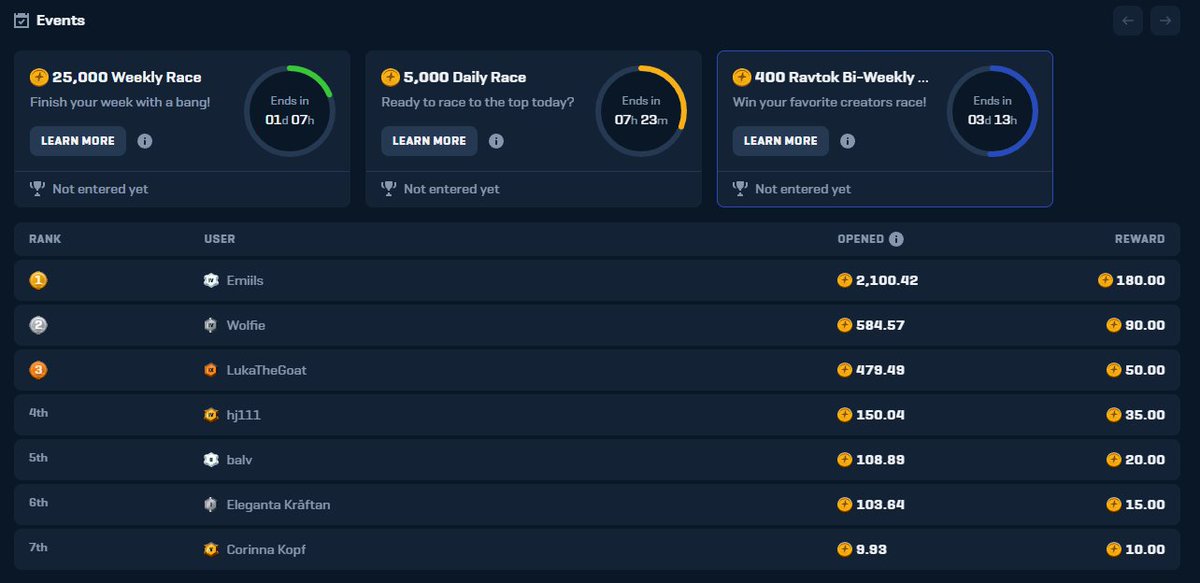Image resolution: width=1200 pixels, height=583 pixels.
Task: Open info icon on Ravtok Bi-Weekly card
Action: pyautogui.click(x=848, y=141)
